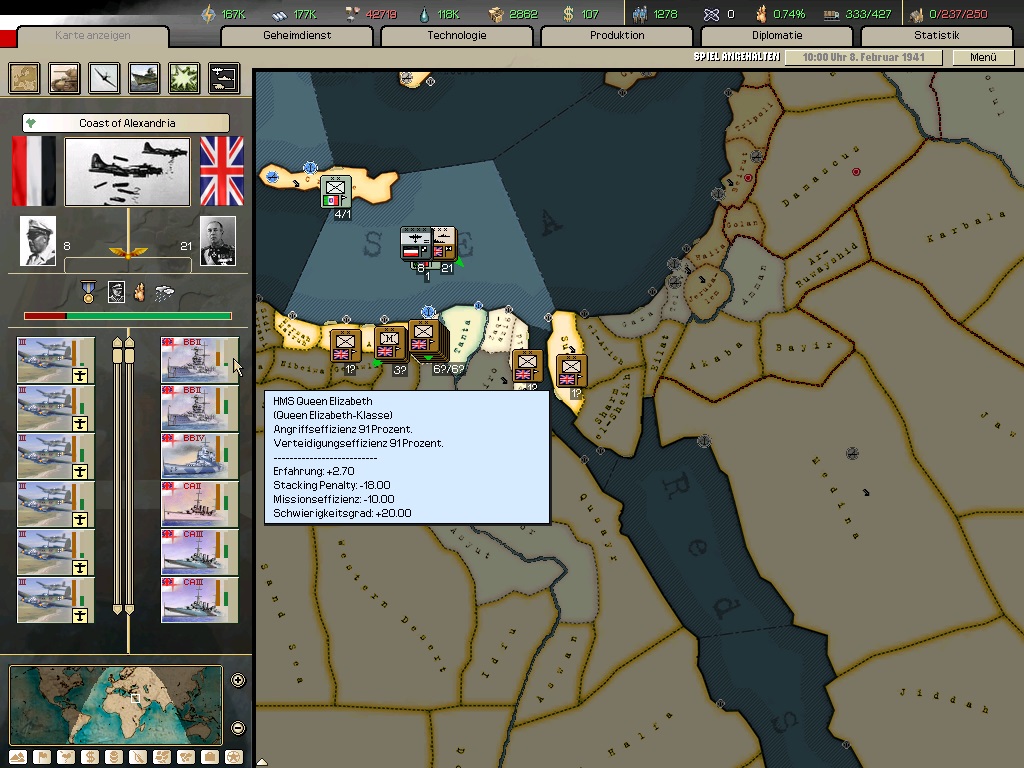Select the German commander portrait
Image resolution: width=1024 pixels, height=768 pixels.
pos(38,241)
